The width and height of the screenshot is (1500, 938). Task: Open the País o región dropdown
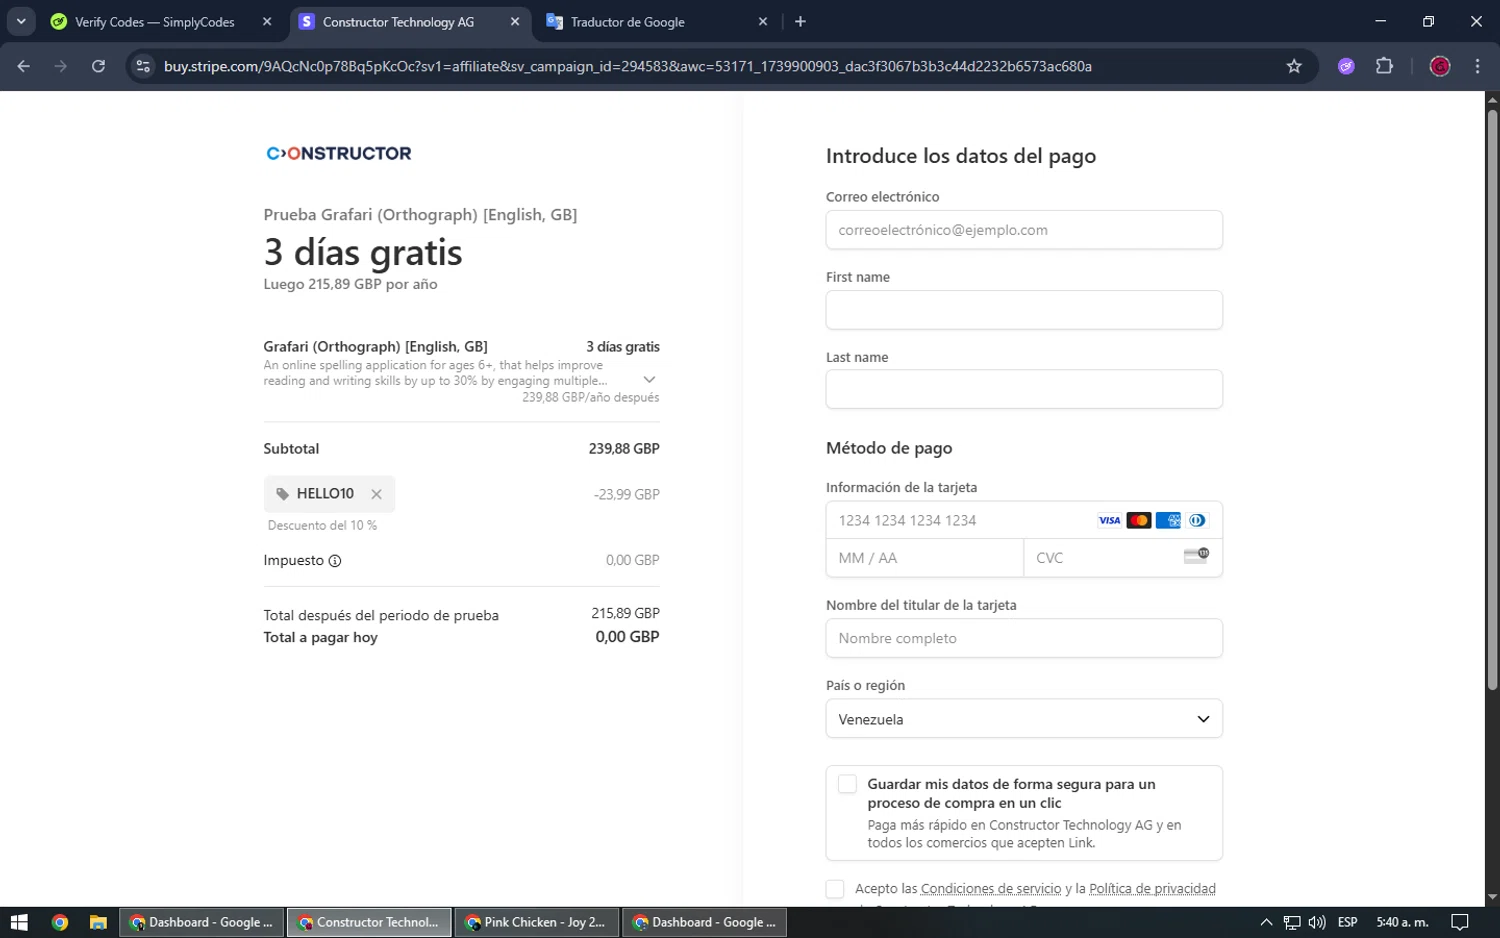[x=1024, y=719]
